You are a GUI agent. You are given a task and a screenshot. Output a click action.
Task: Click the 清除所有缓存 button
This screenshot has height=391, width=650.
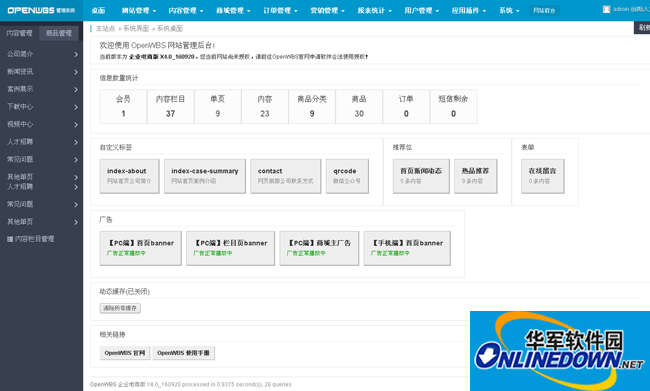point(120,308)
